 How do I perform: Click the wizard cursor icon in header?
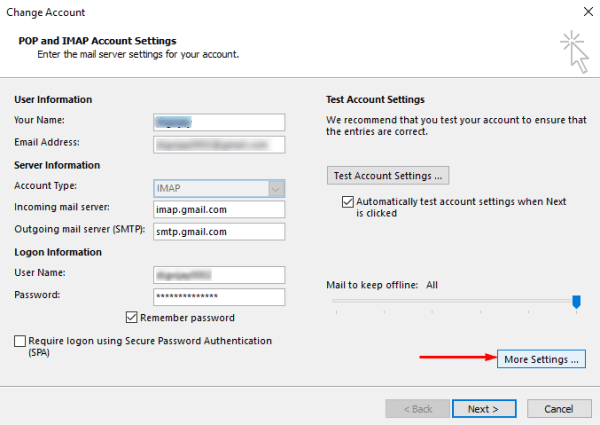[573, 52]
